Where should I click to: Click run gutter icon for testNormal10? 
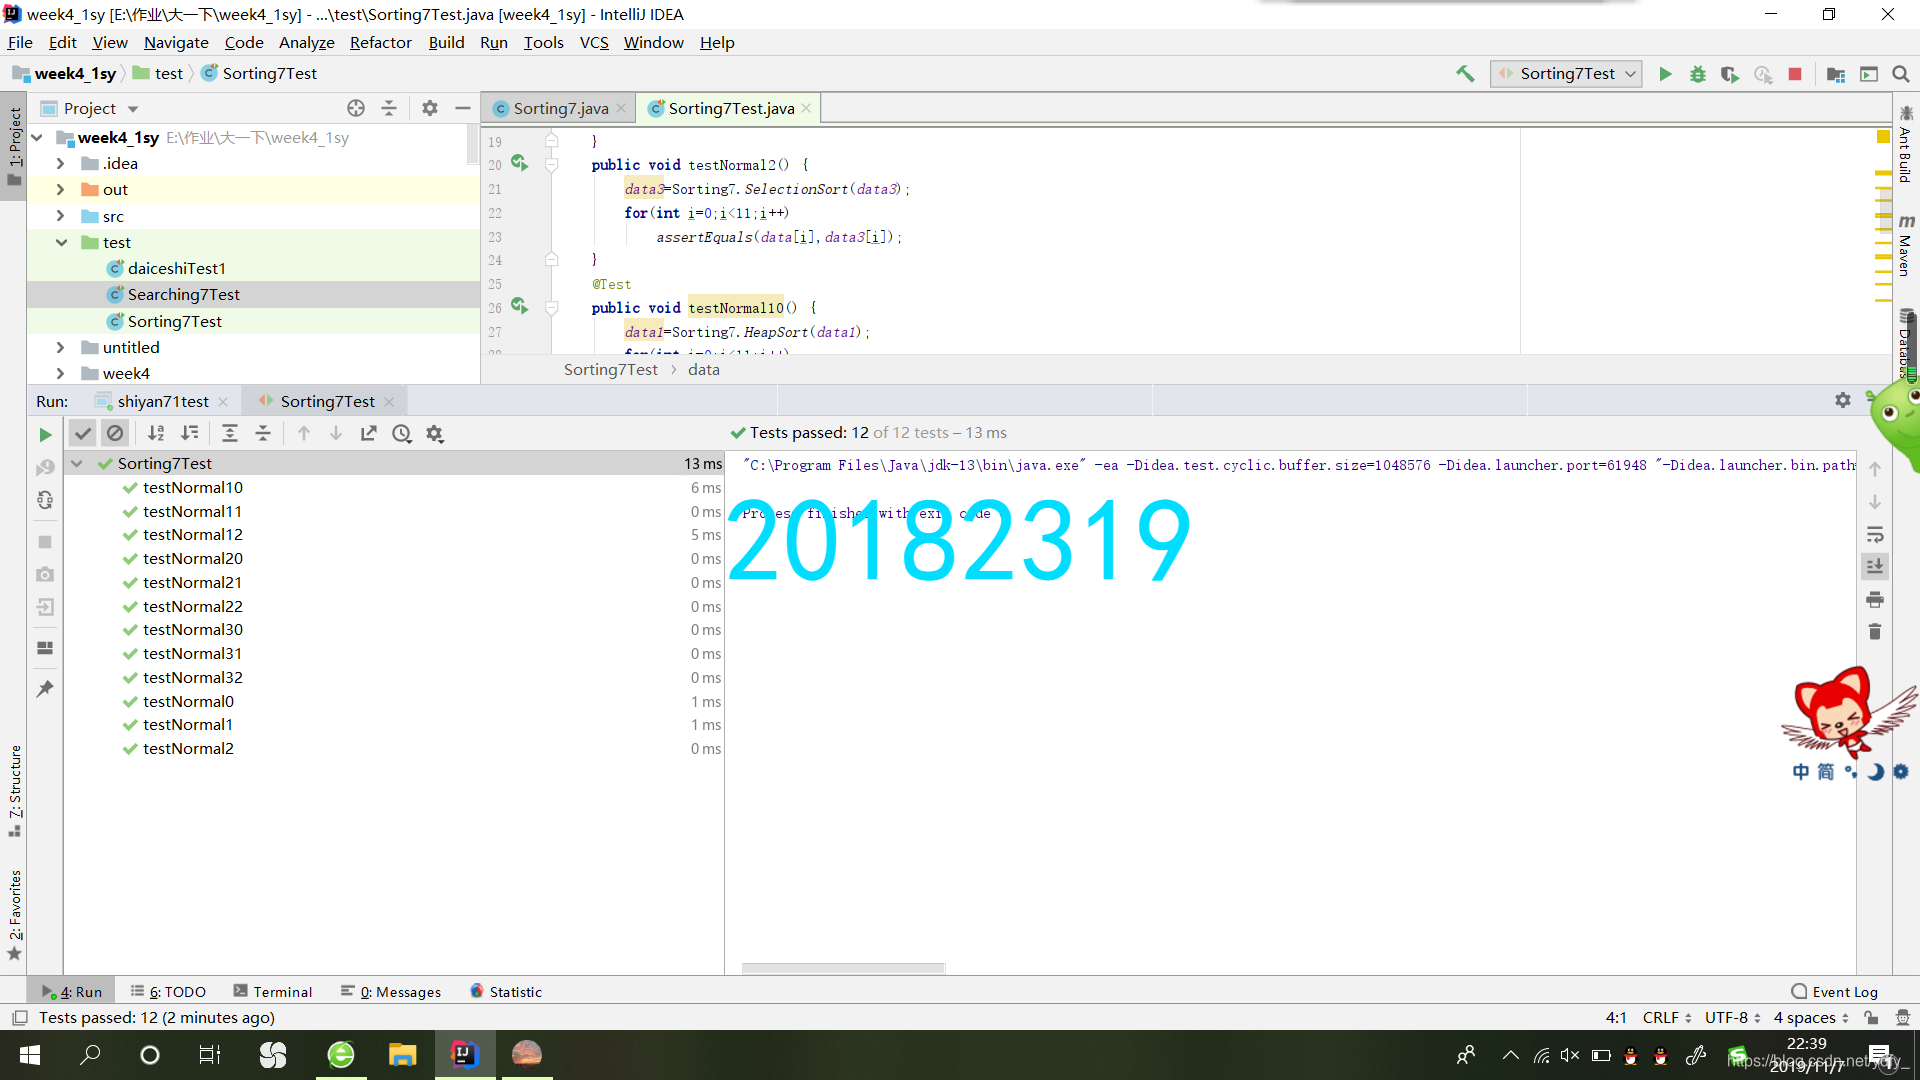pos(519,306)
